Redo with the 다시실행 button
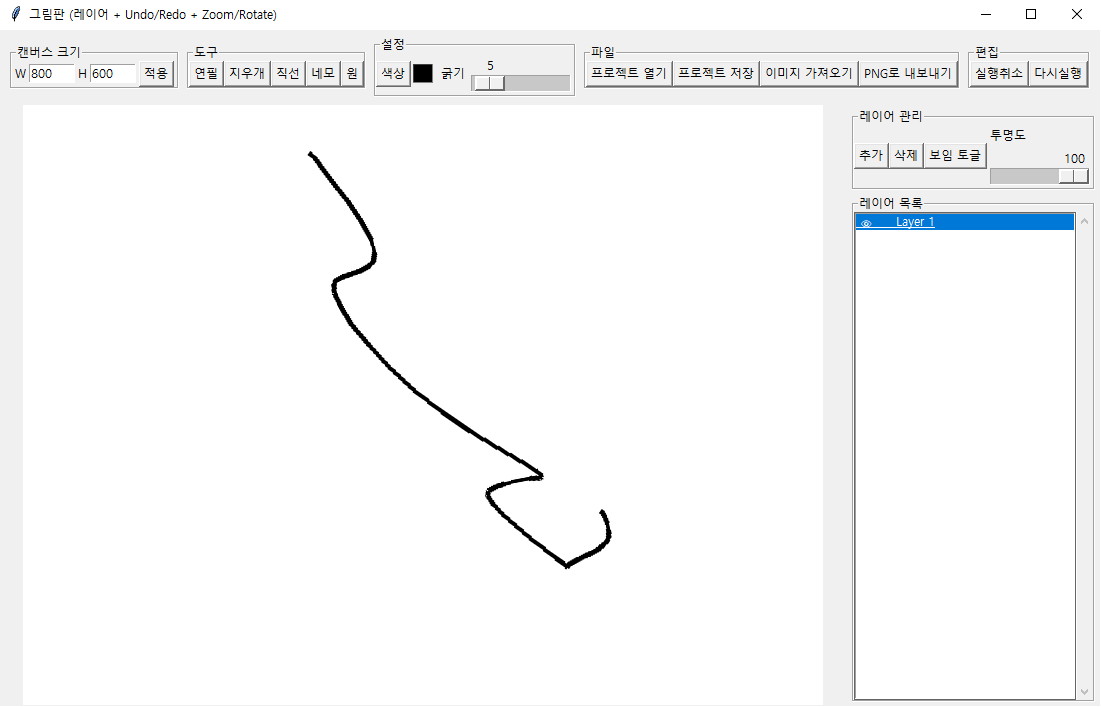 click(x=1058, y=74)
